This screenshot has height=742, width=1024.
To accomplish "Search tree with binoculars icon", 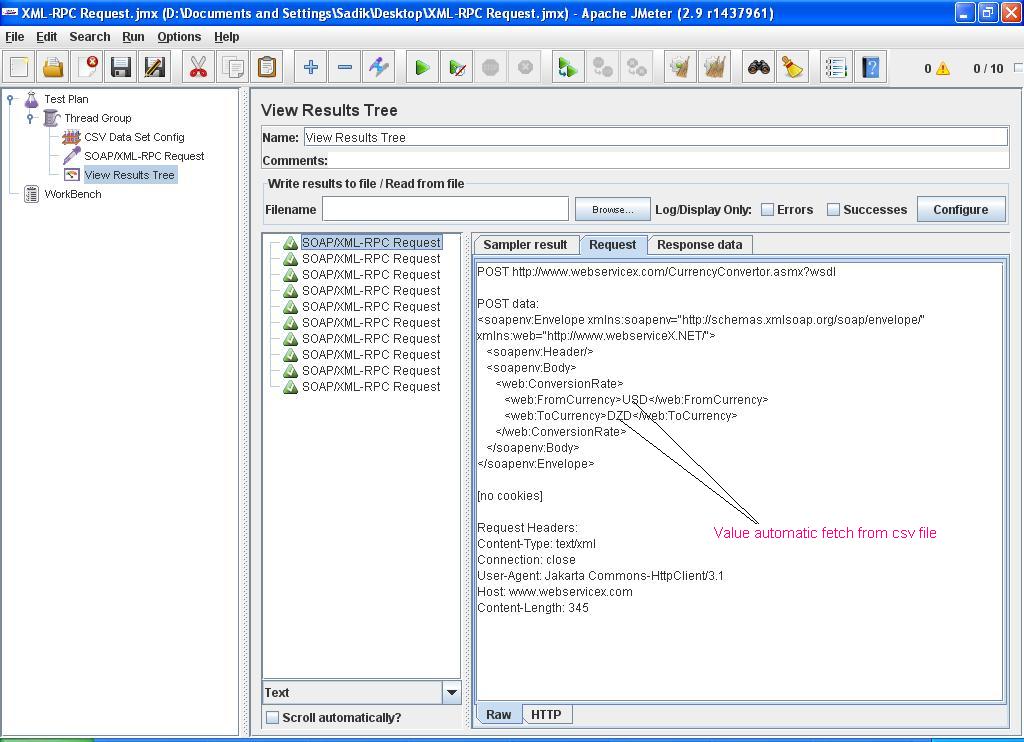I will coord(758,67).
